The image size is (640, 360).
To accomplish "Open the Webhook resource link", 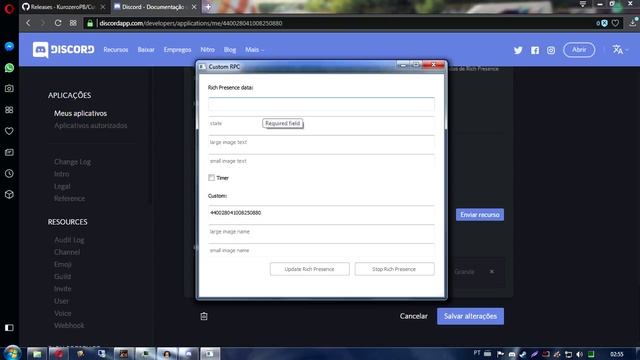I will click(x=69, y=325).
